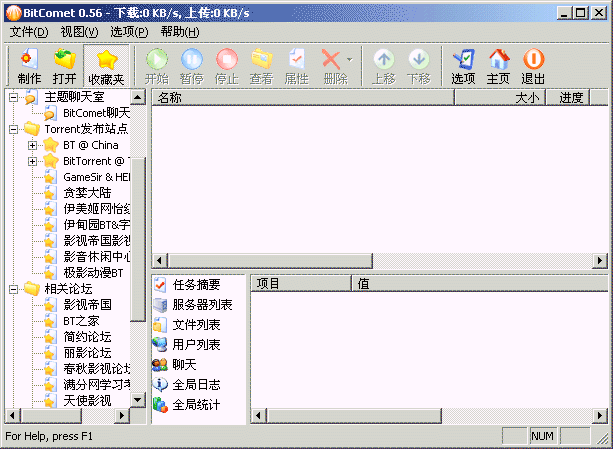Click task list horizontal scroll right arrow
The width and height of the screenshot is (613, 449).
point(600,260)
